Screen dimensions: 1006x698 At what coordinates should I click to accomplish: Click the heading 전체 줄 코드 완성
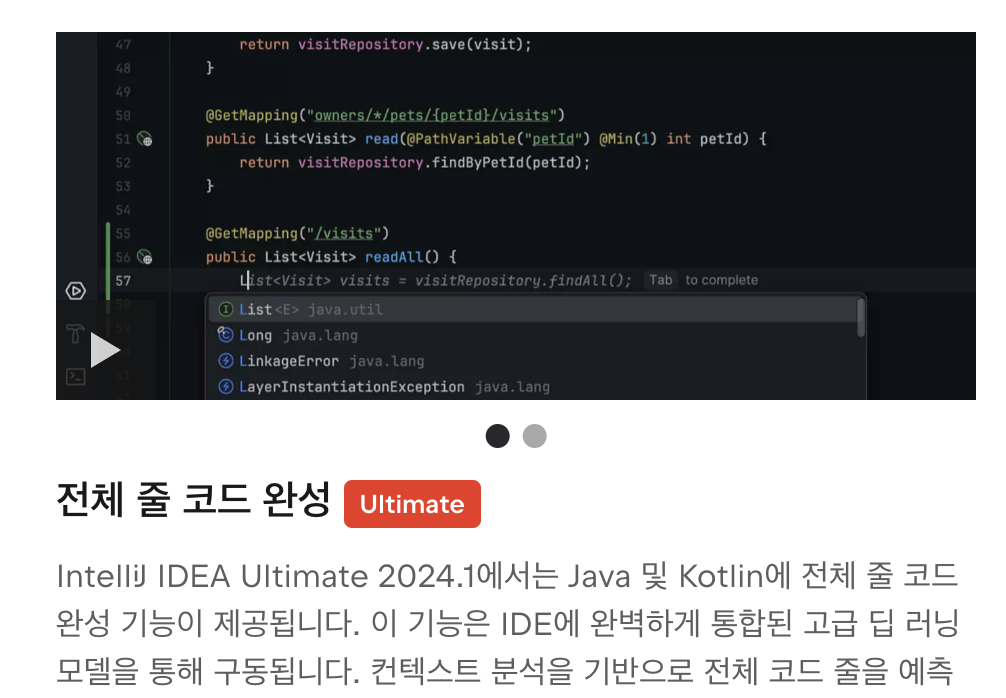pos(193,500)
